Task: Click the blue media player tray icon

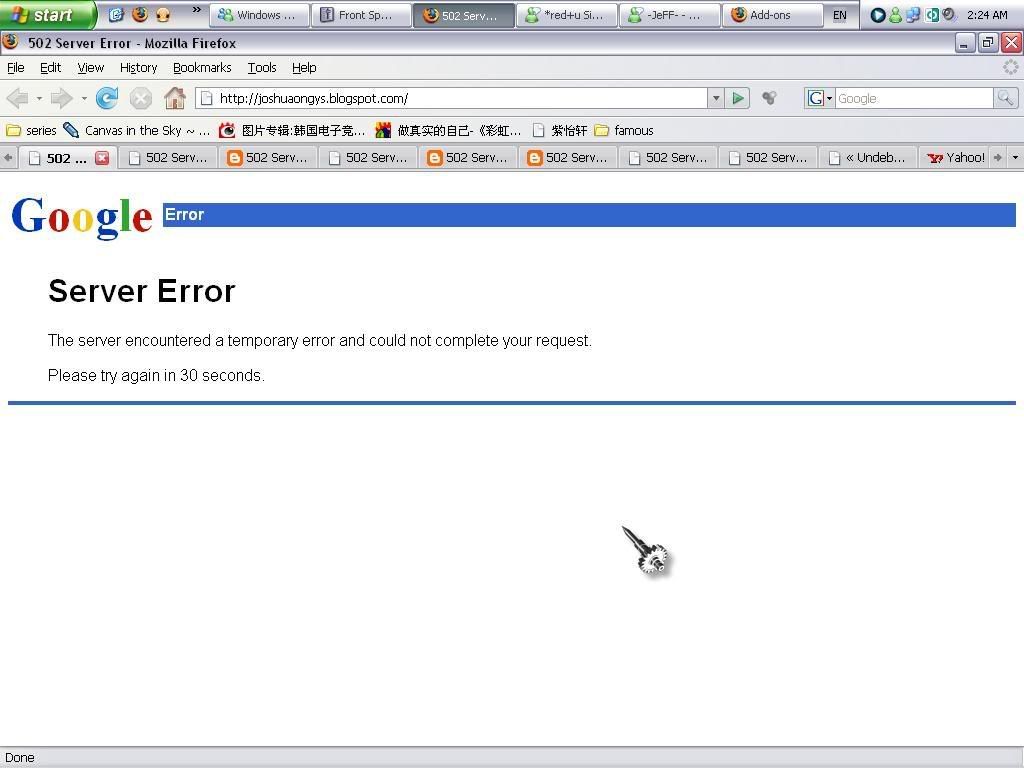Action: coord(878,15)
